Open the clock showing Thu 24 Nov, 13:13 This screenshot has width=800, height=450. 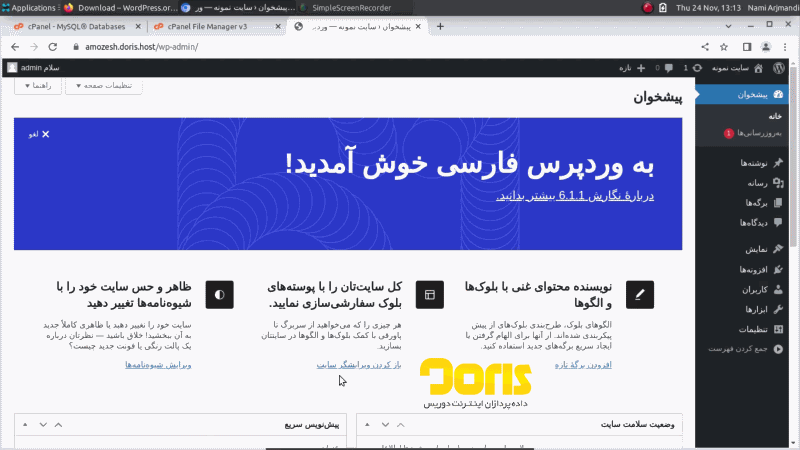click(708, 8)
